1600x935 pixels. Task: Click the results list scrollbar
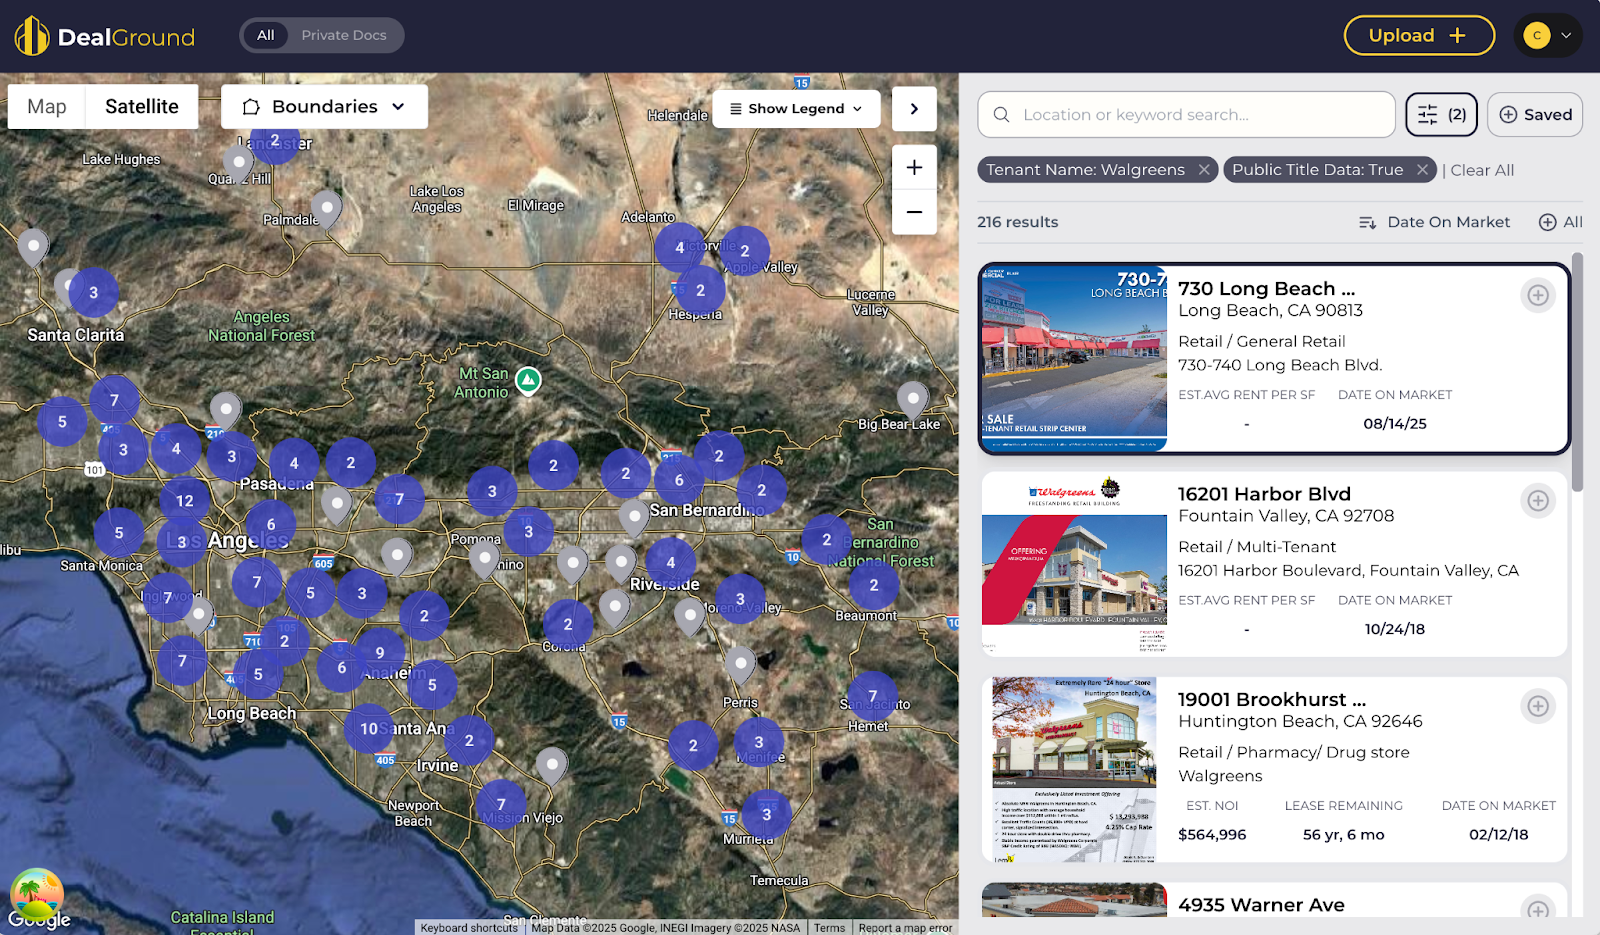pyautogui.click(x=1578, y=372)
